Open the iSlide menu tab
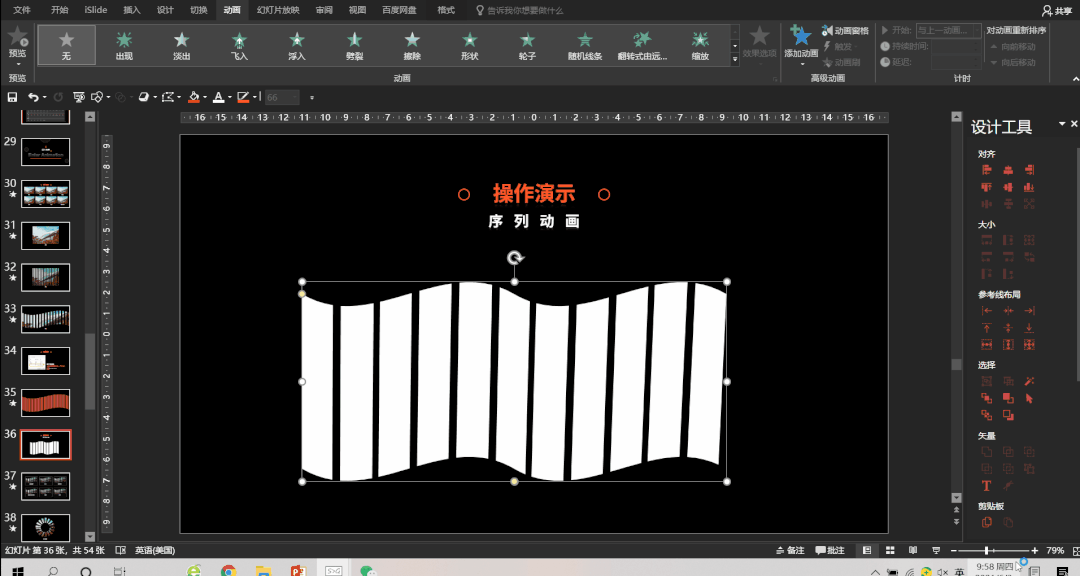Viewport: 1080px width, 576px height. tap(95, 11)
